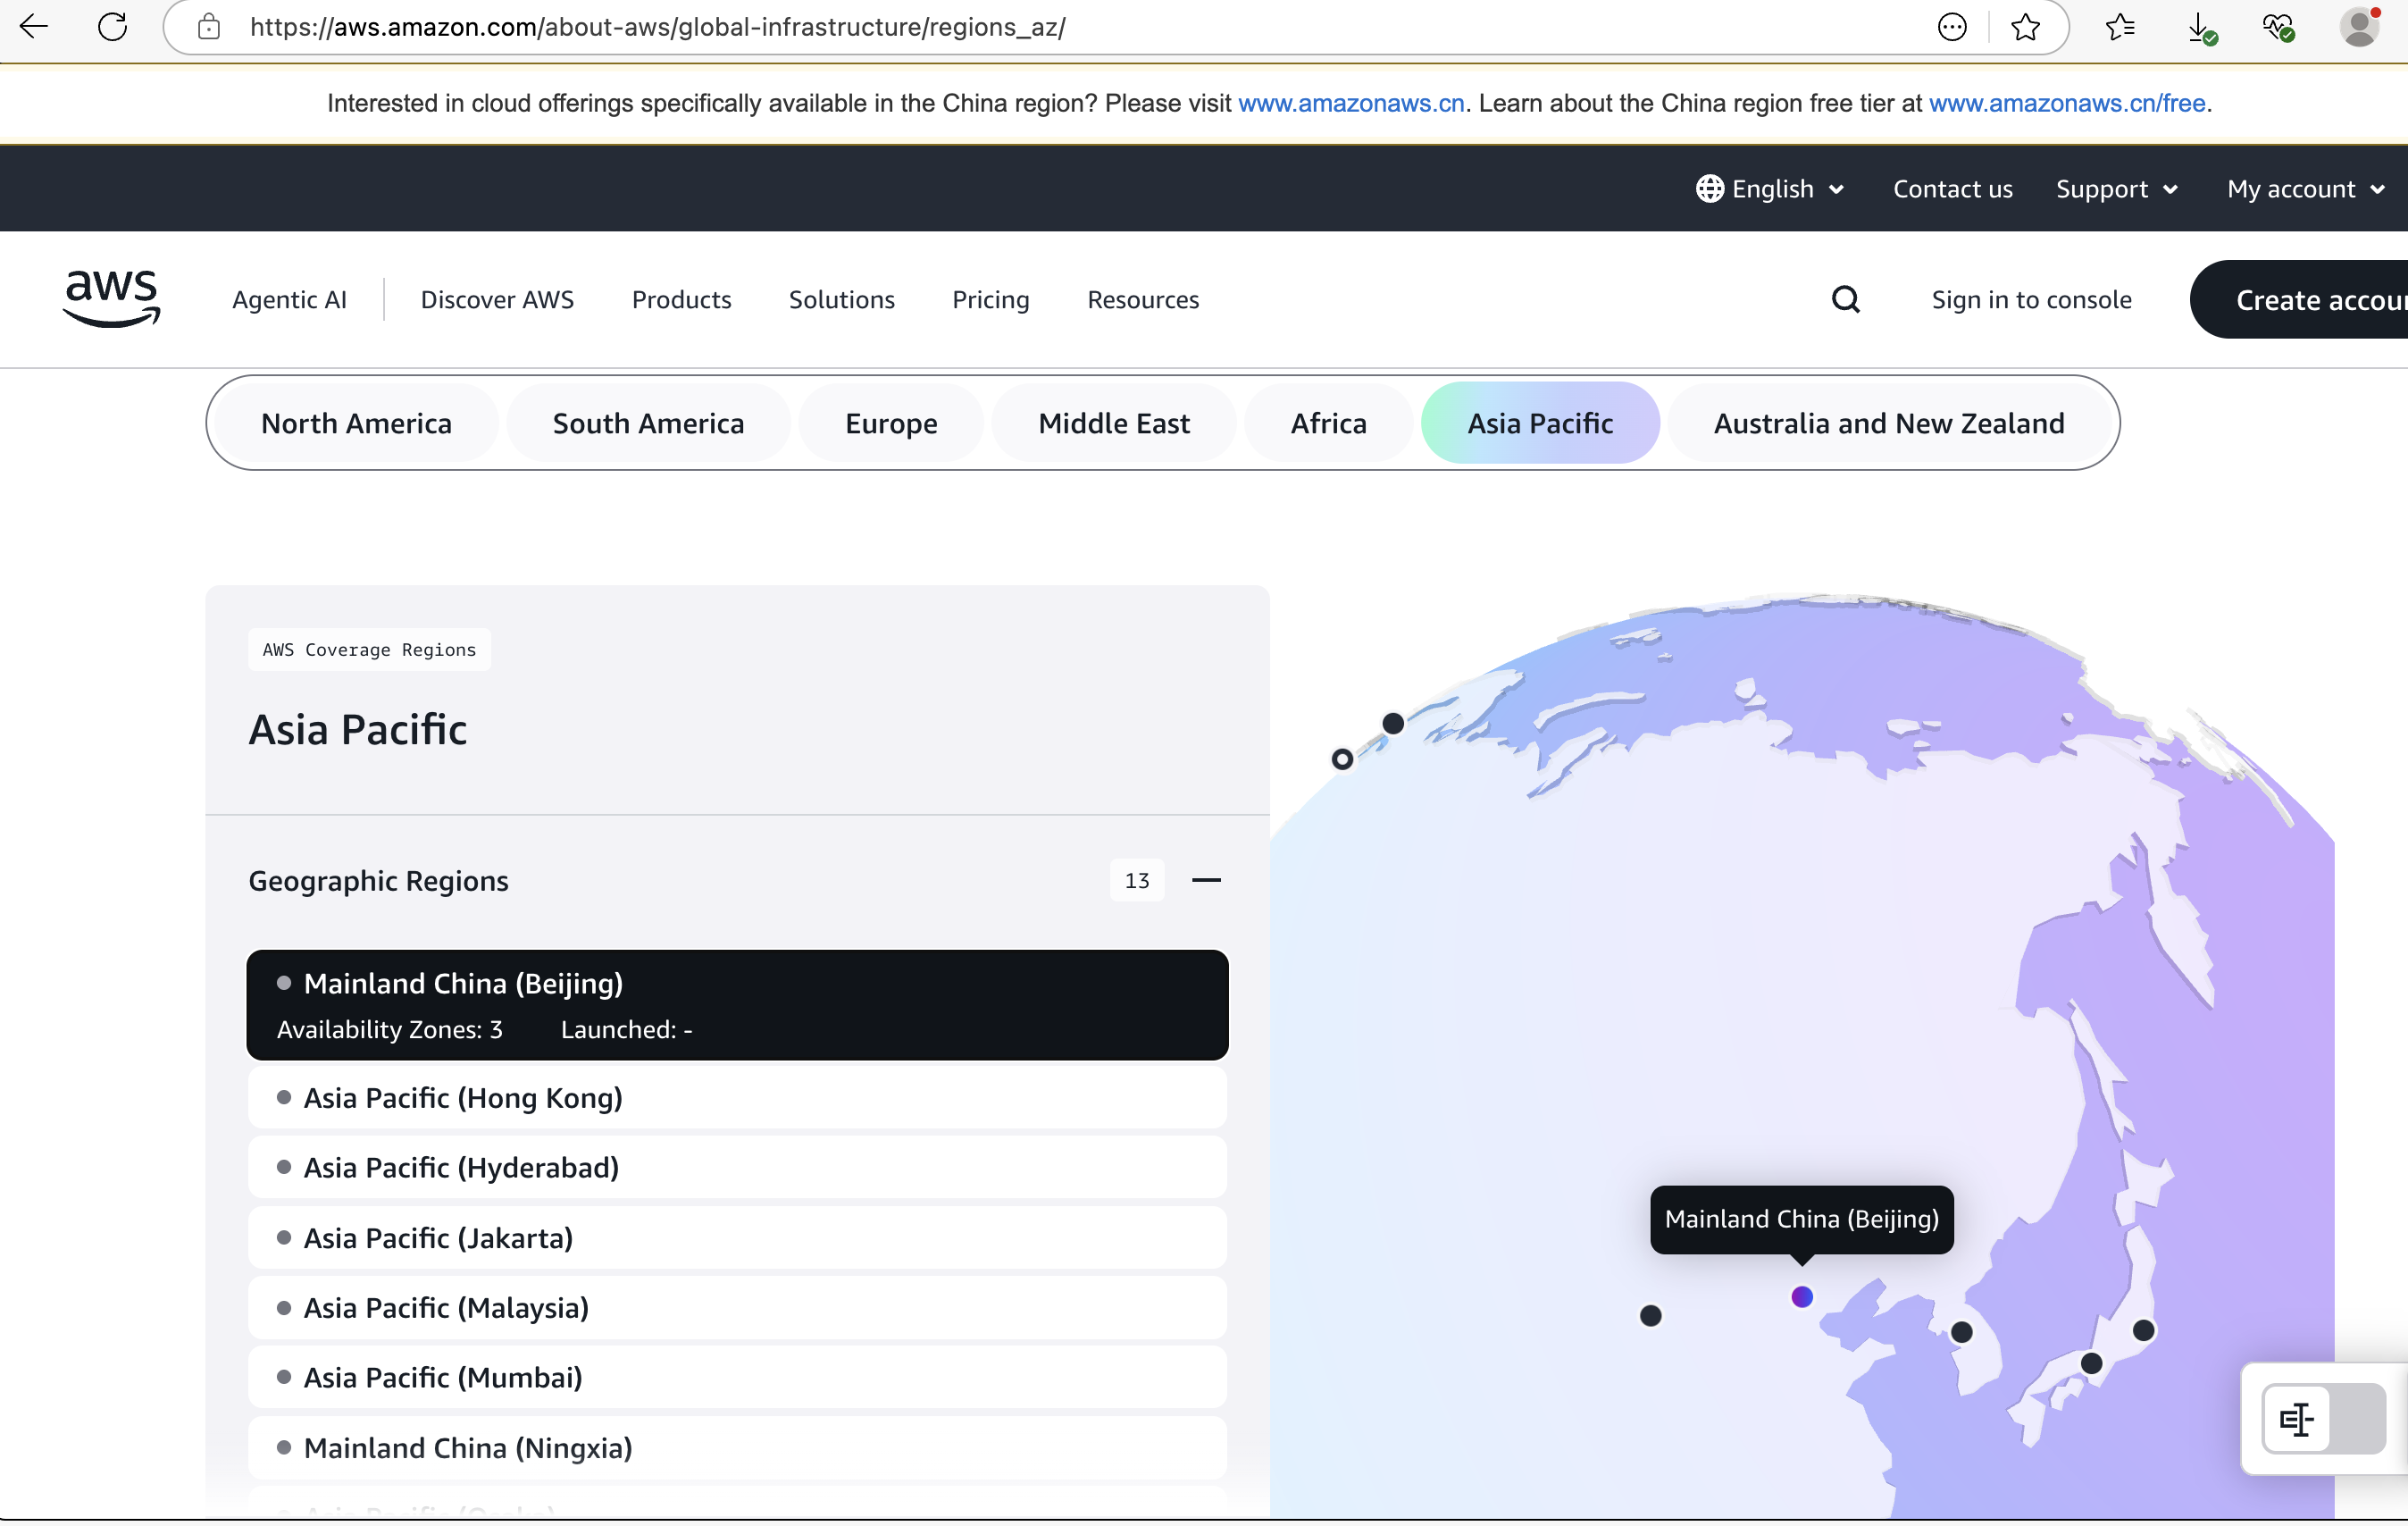Switch to the Europe tab

[x=891, y=423]
